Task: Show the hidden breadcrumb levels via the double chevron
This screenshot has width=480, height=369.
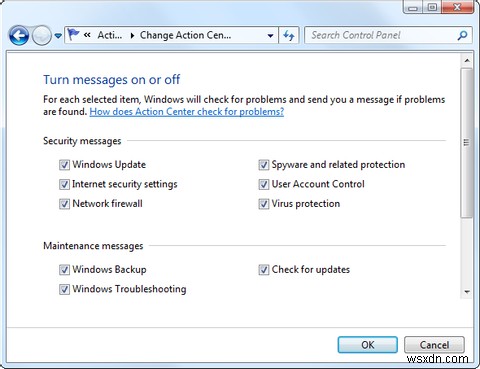Action: point(87,35)
